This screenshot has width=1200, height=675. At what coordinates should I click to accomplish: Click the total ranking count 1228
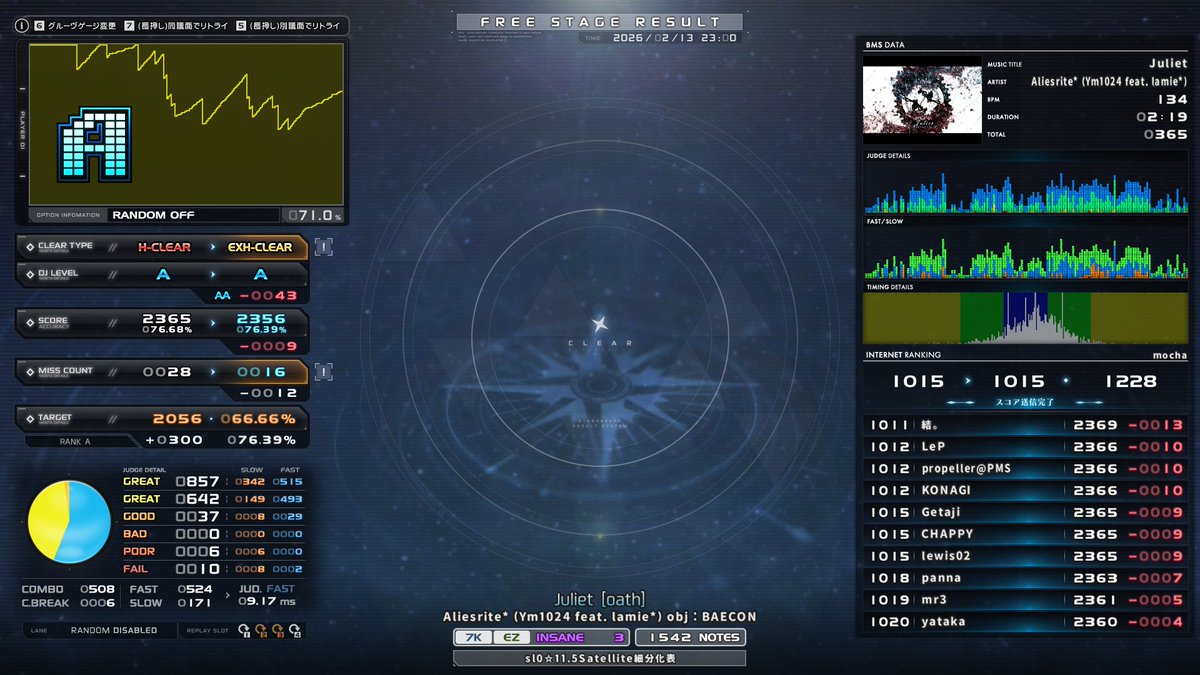point(1130,381)
